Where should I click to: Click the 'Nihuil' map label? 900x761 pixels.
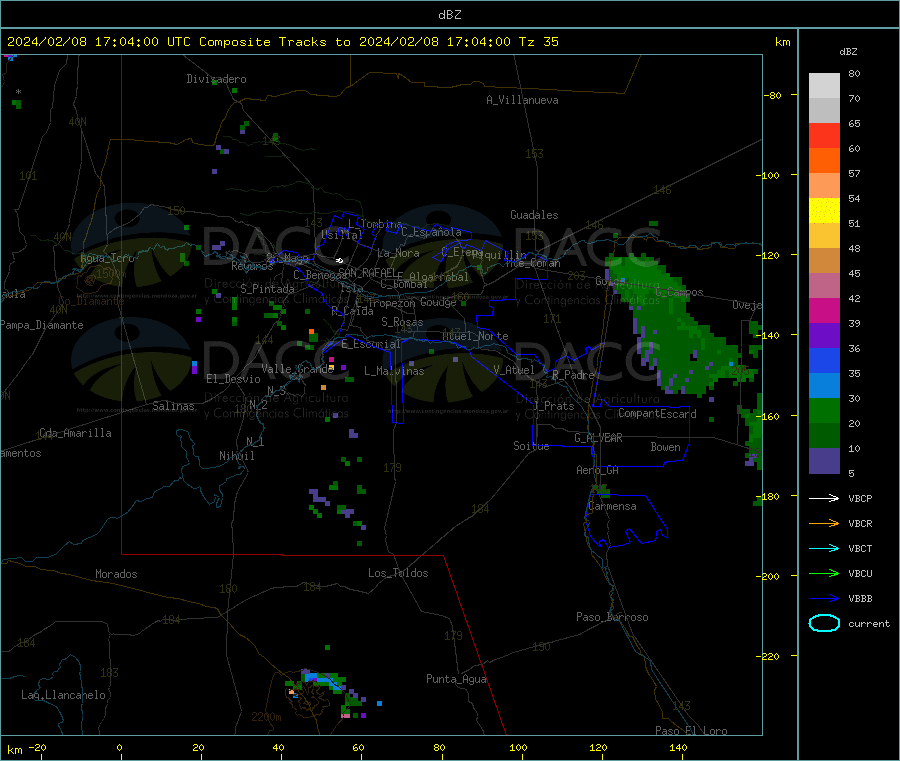click(x=237, y=456)
